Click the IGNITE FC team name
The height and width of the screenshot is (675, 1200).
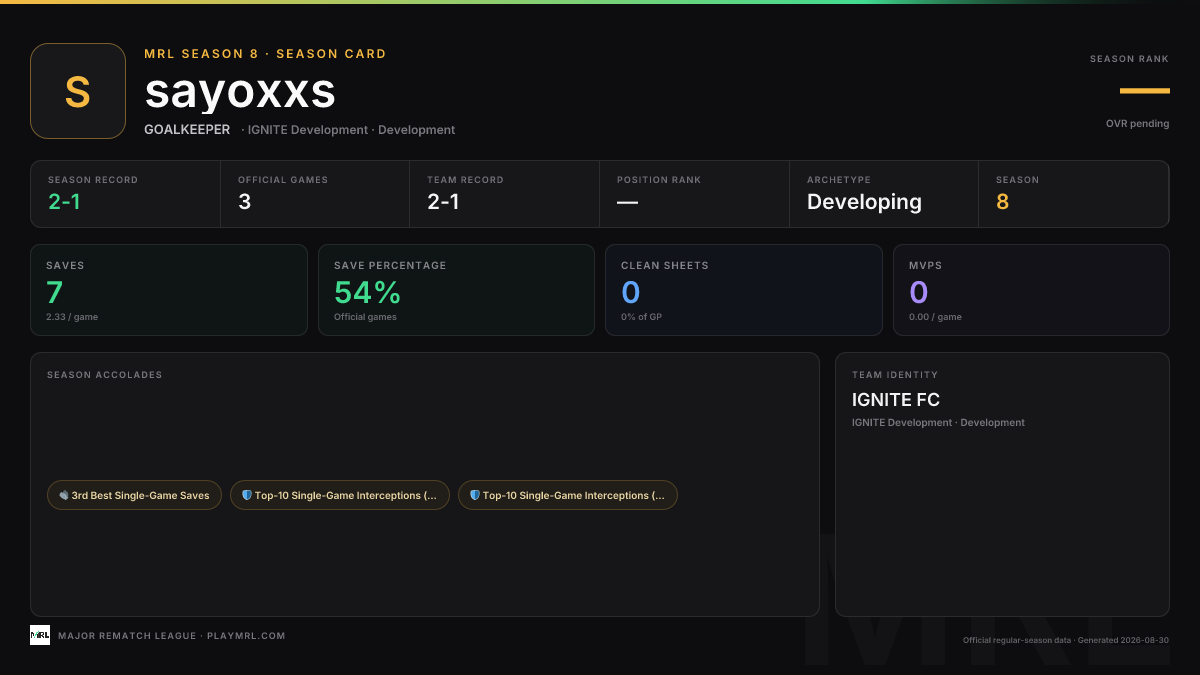click(896, 400)
